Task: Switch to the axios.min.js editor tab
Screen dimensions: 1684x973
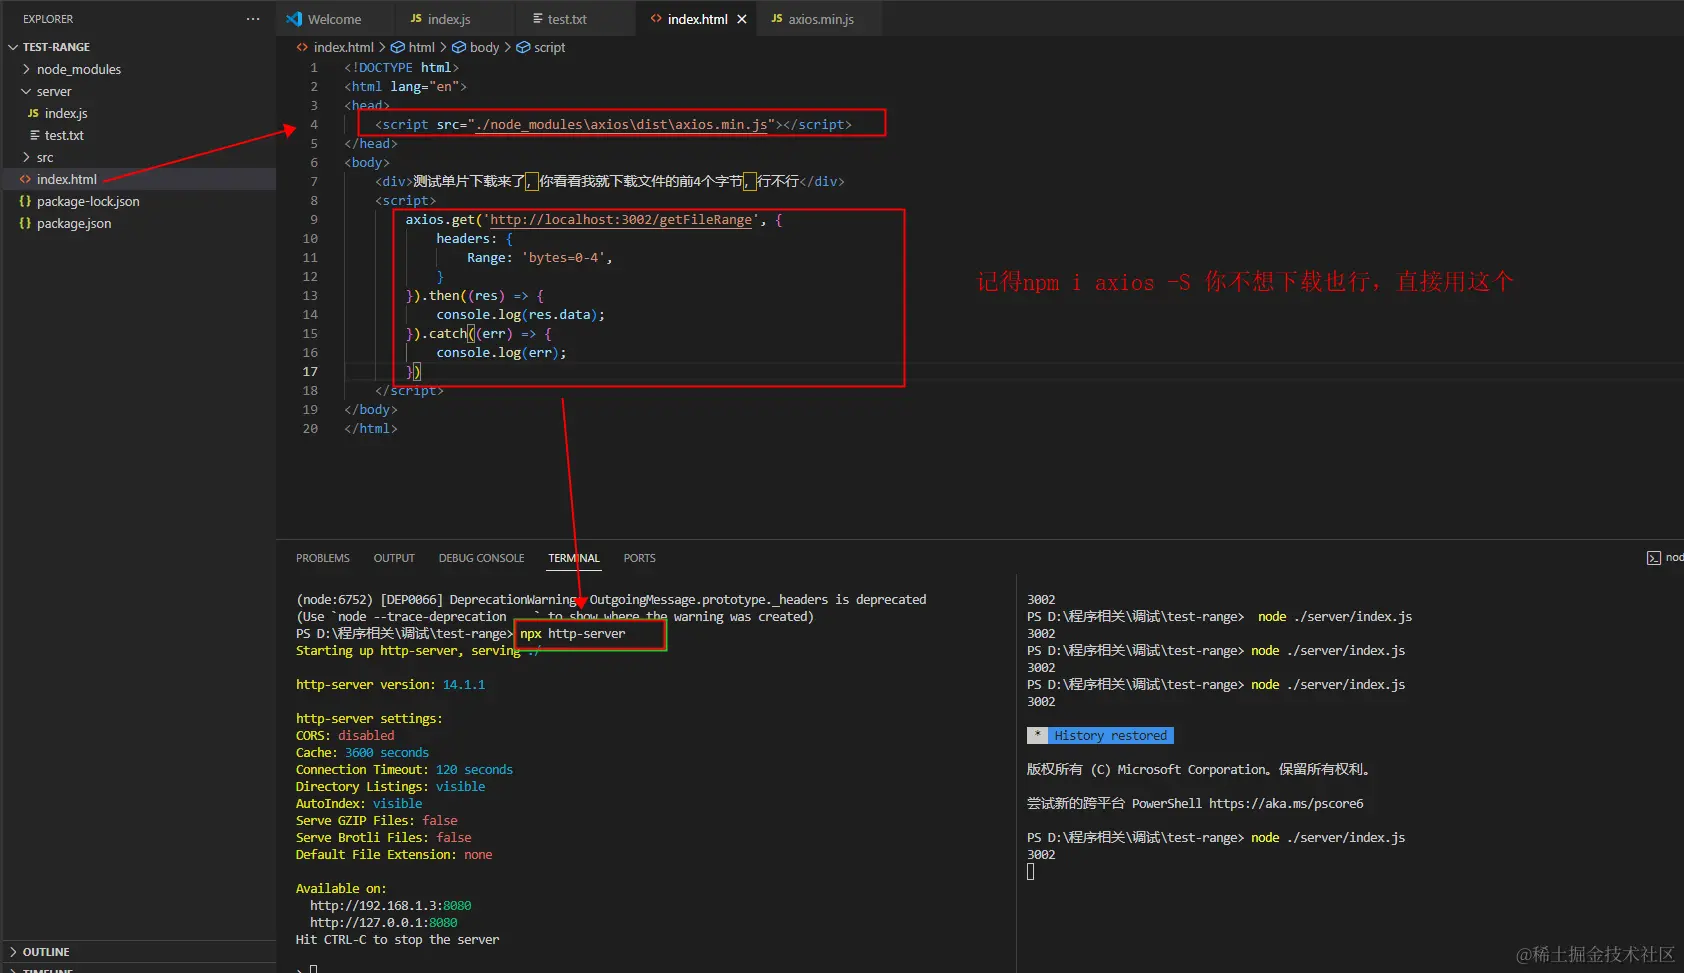Action: coord(821,19)
